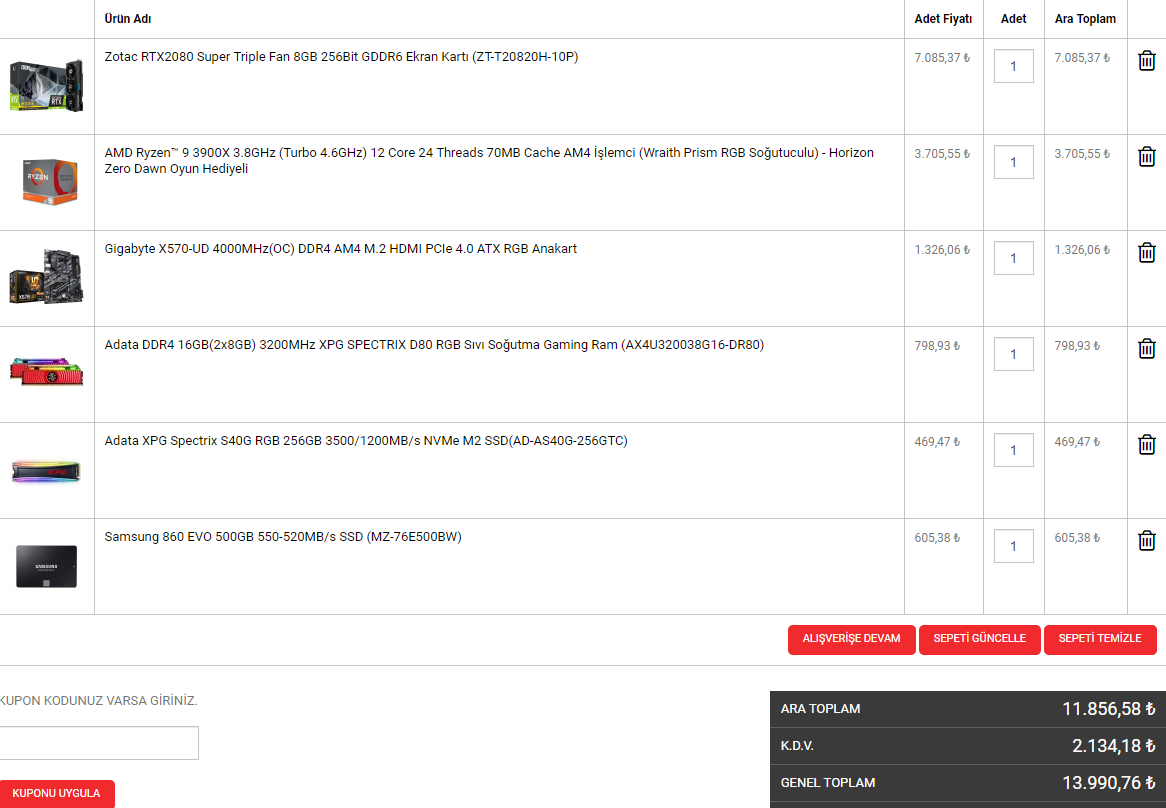Empty cart with SEPETİ TEMİZLE

click(1100, 639)
